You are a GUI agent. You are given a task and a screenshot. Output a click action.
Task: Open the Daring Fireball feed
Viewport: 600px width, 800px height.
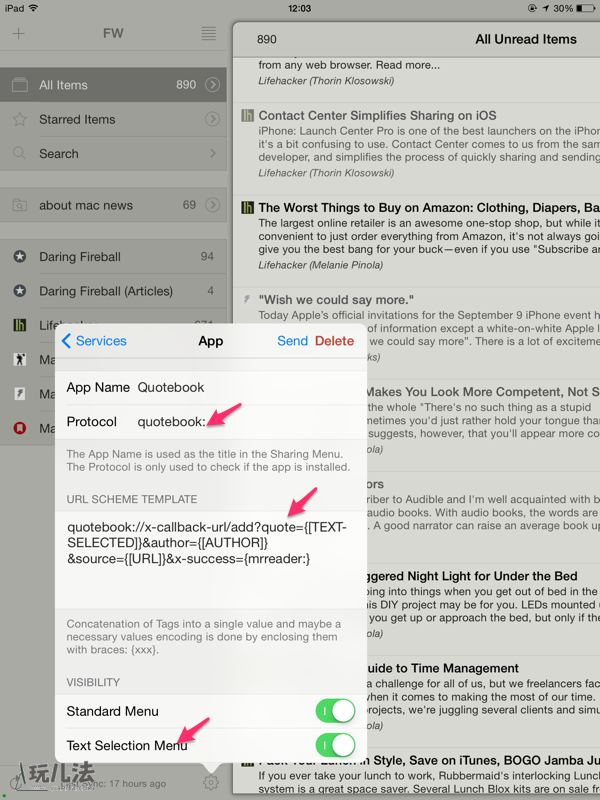[113, 256]
